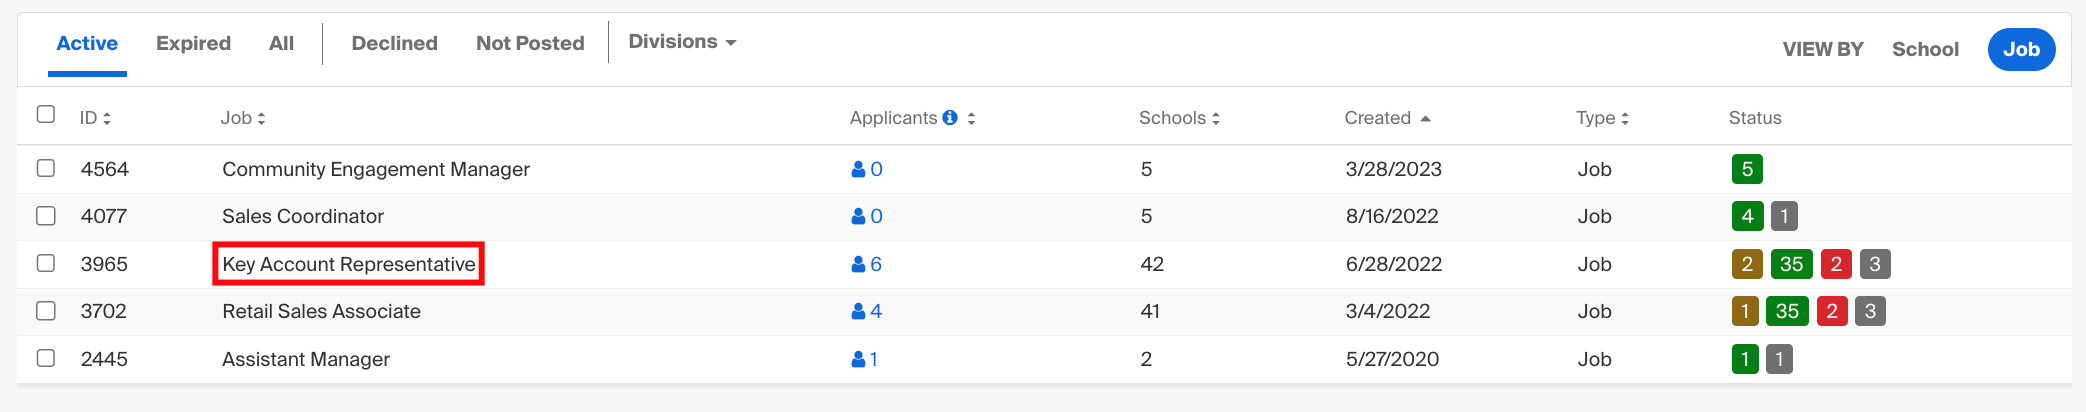View applicants icon for Retail Sales Associate
This screenshot has height=412, width=2086.
[858, 312]
